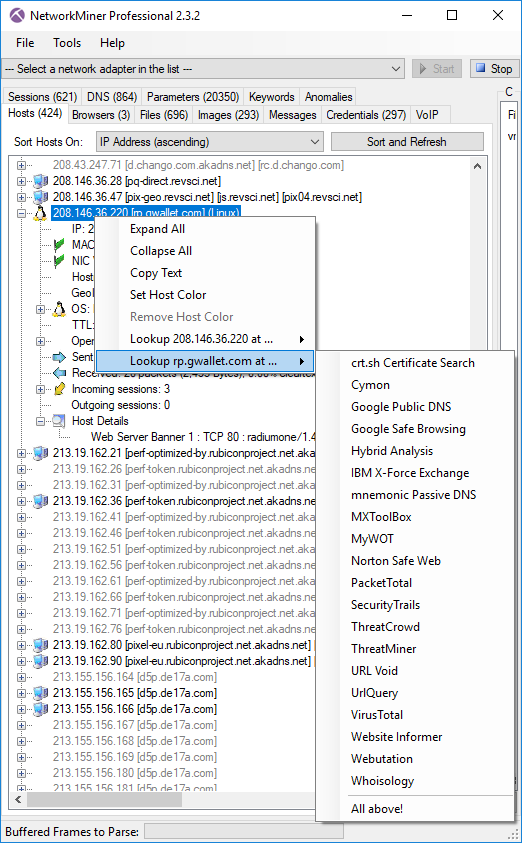Click the computer icon next to 208.146.36.47
522x843 pixels.
[x=40, y=197]
